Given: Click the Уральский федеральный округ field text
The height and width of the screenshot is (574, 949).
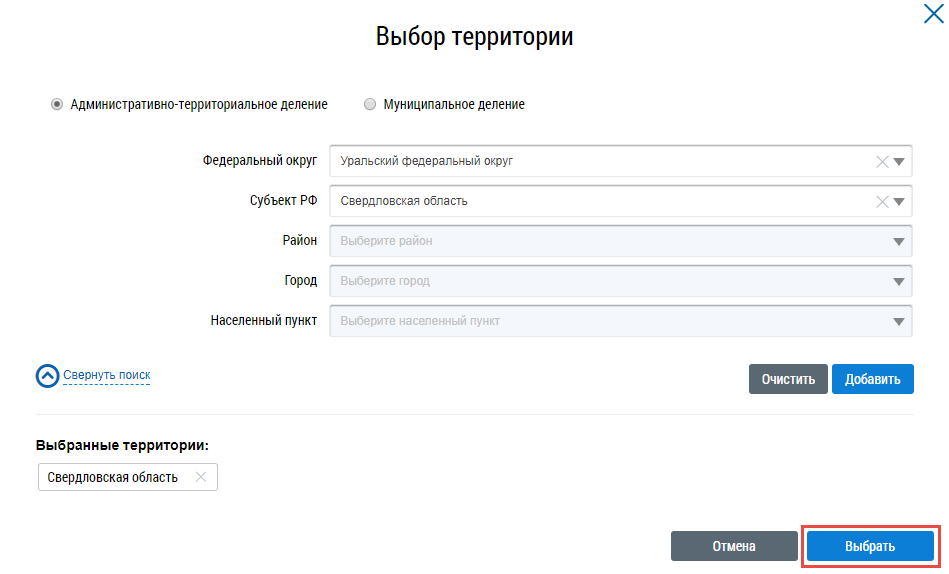Looking at the screenshot, I should coord(427,161).
